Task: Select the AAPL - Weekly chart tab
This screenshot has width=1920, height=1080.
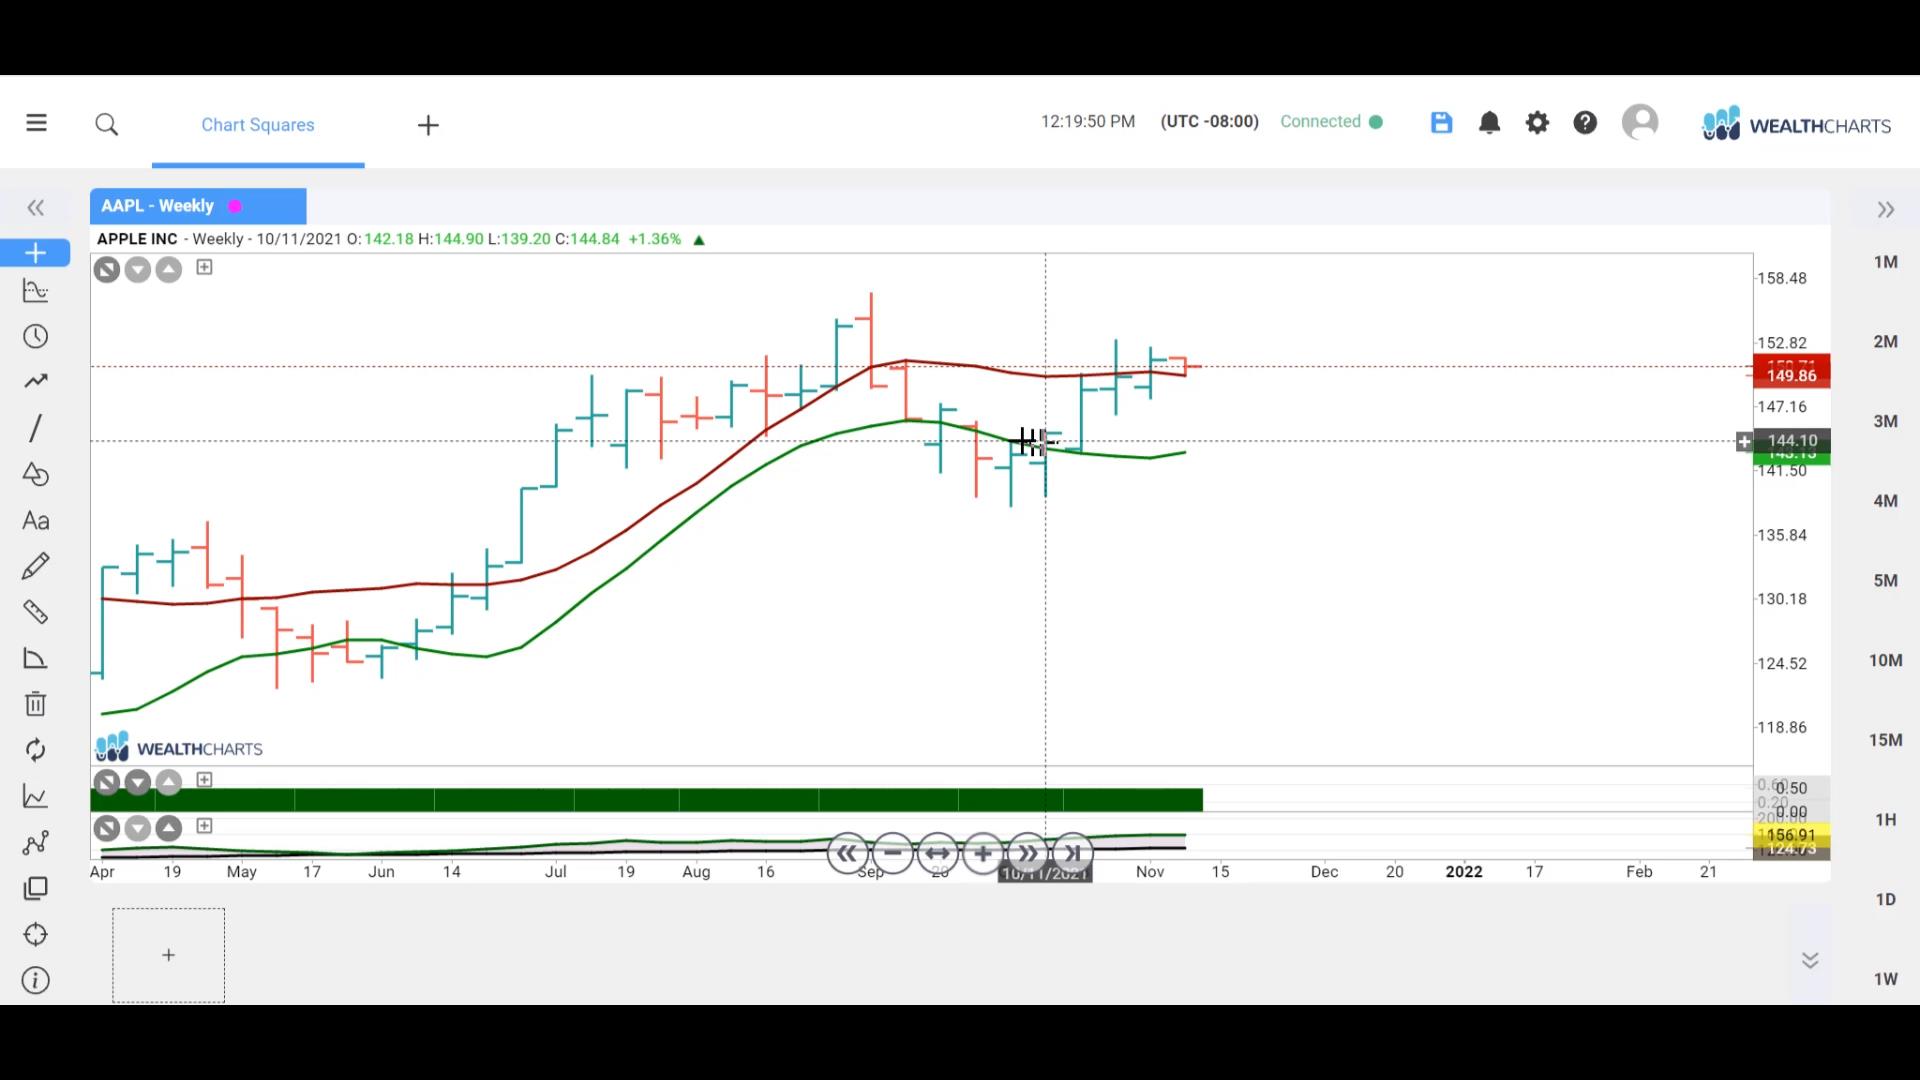Action: [198, 206]
